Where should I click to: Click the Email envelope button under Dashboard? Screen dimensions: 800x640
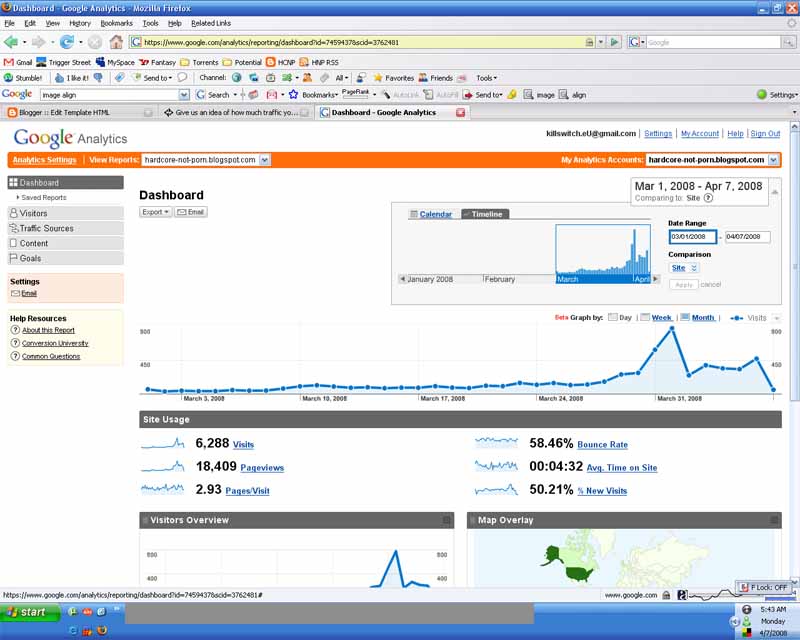pyautogui.click(x=191, y=212)
